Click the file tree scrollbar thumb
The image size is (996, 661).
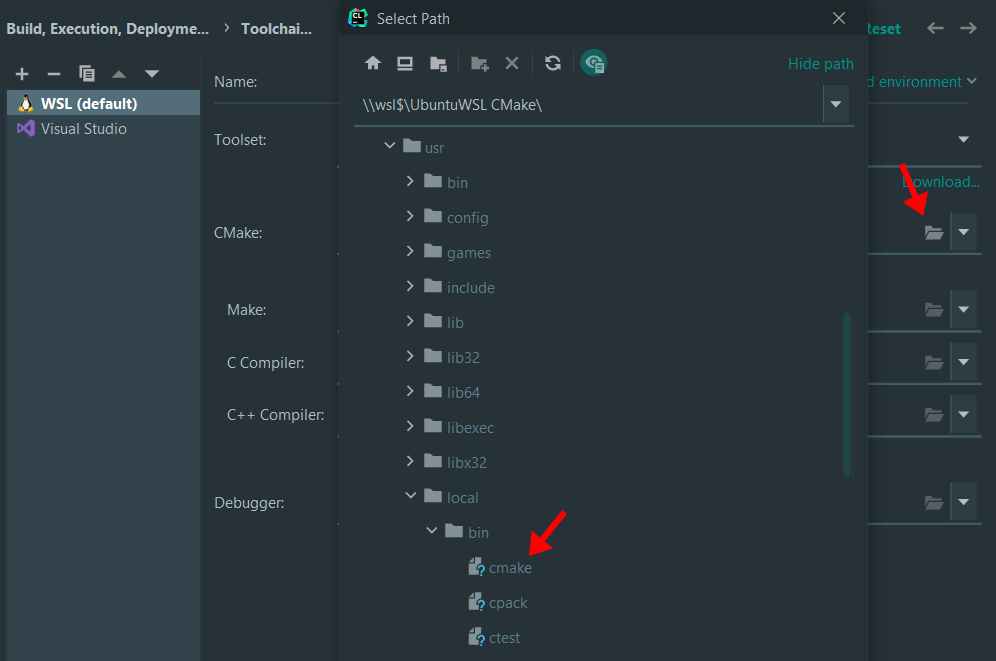pos(847,394)
